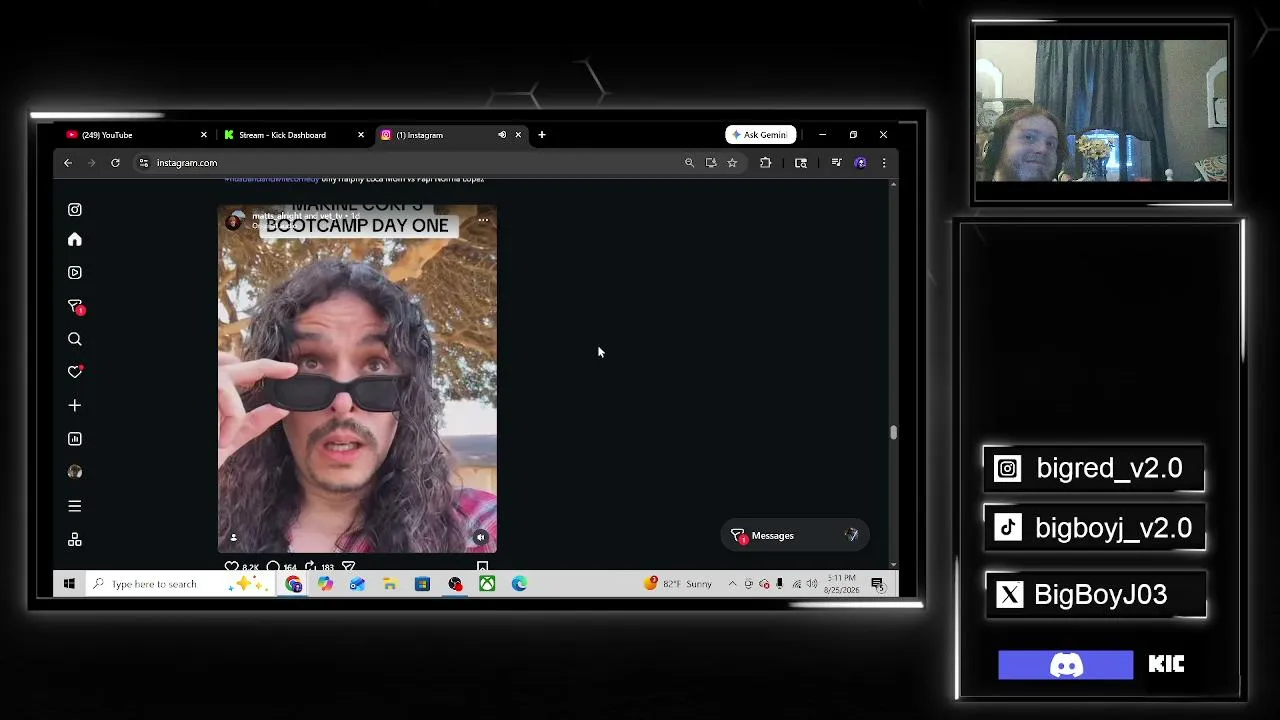Launch Copilot from the taskbar

[x=326, y=584]
